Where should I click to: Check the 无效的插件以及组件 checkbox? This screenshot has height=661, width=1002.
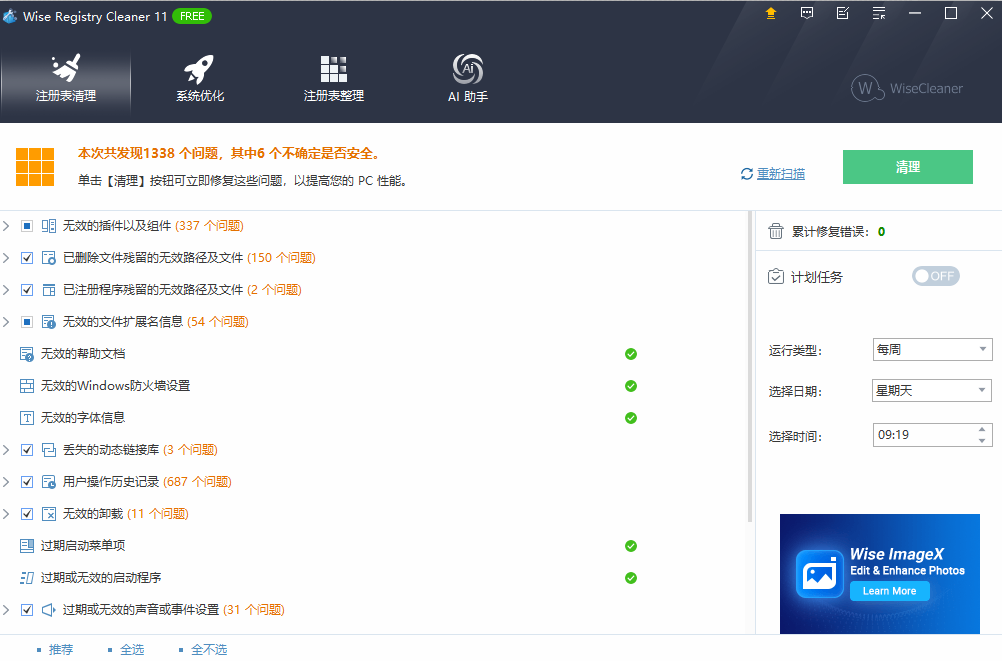click(x=25, y=225)
